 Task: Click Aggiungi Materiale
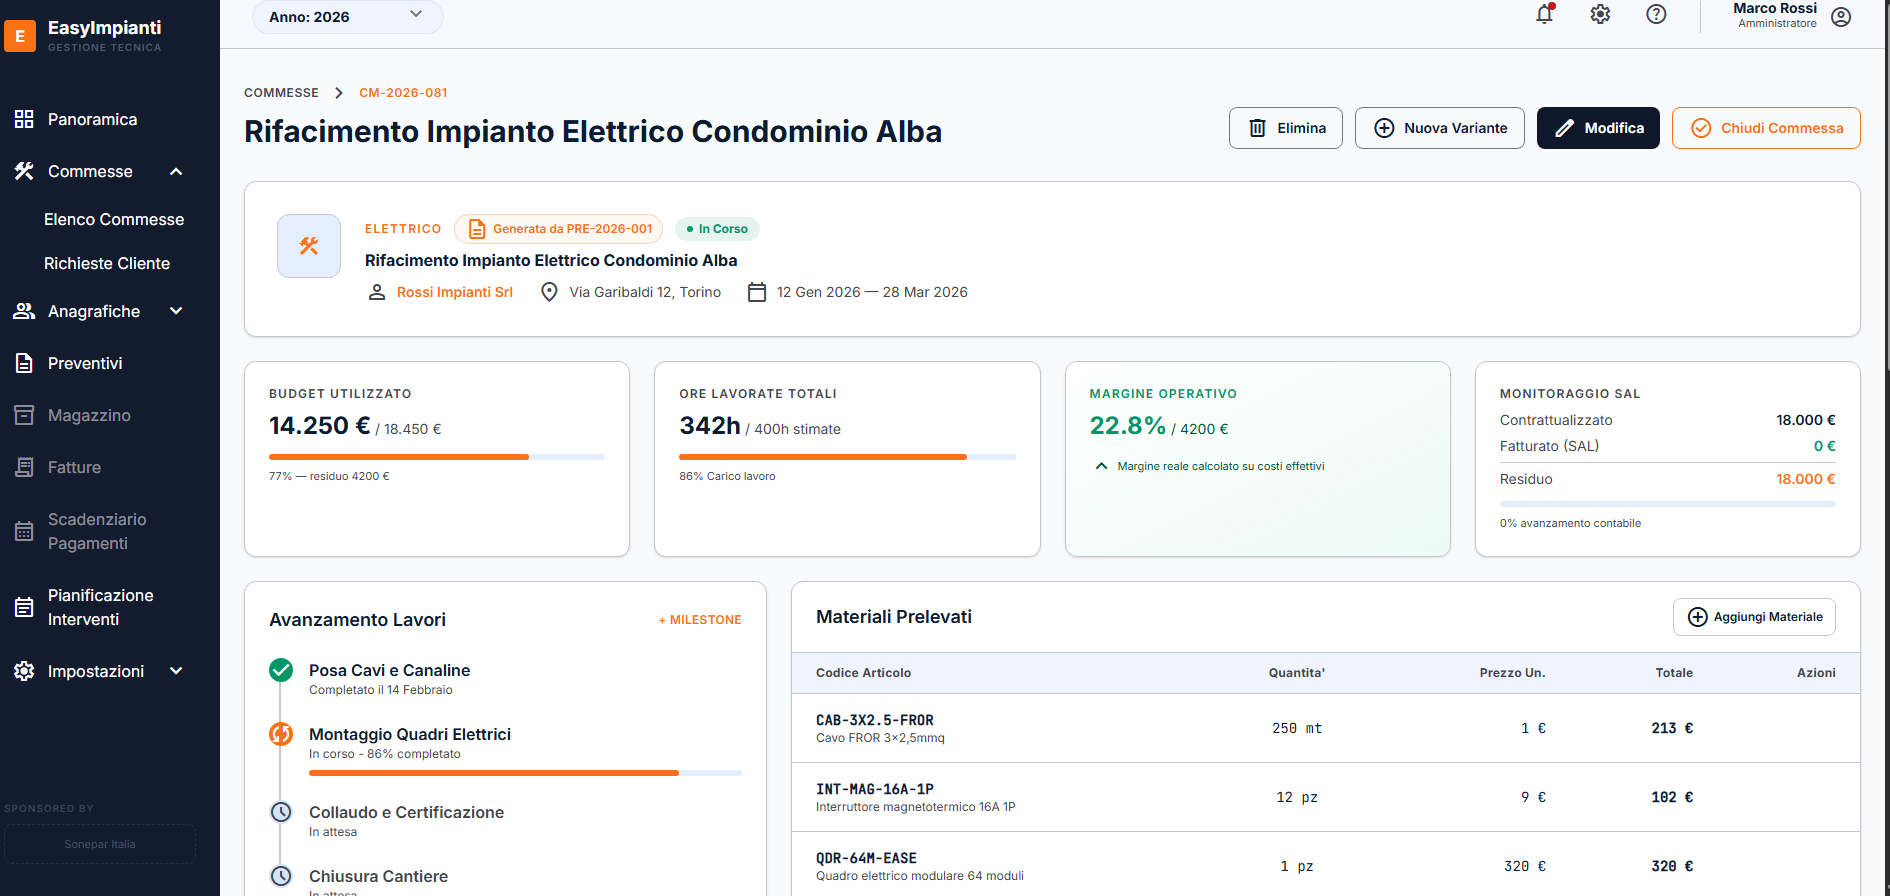(1754, 617)
